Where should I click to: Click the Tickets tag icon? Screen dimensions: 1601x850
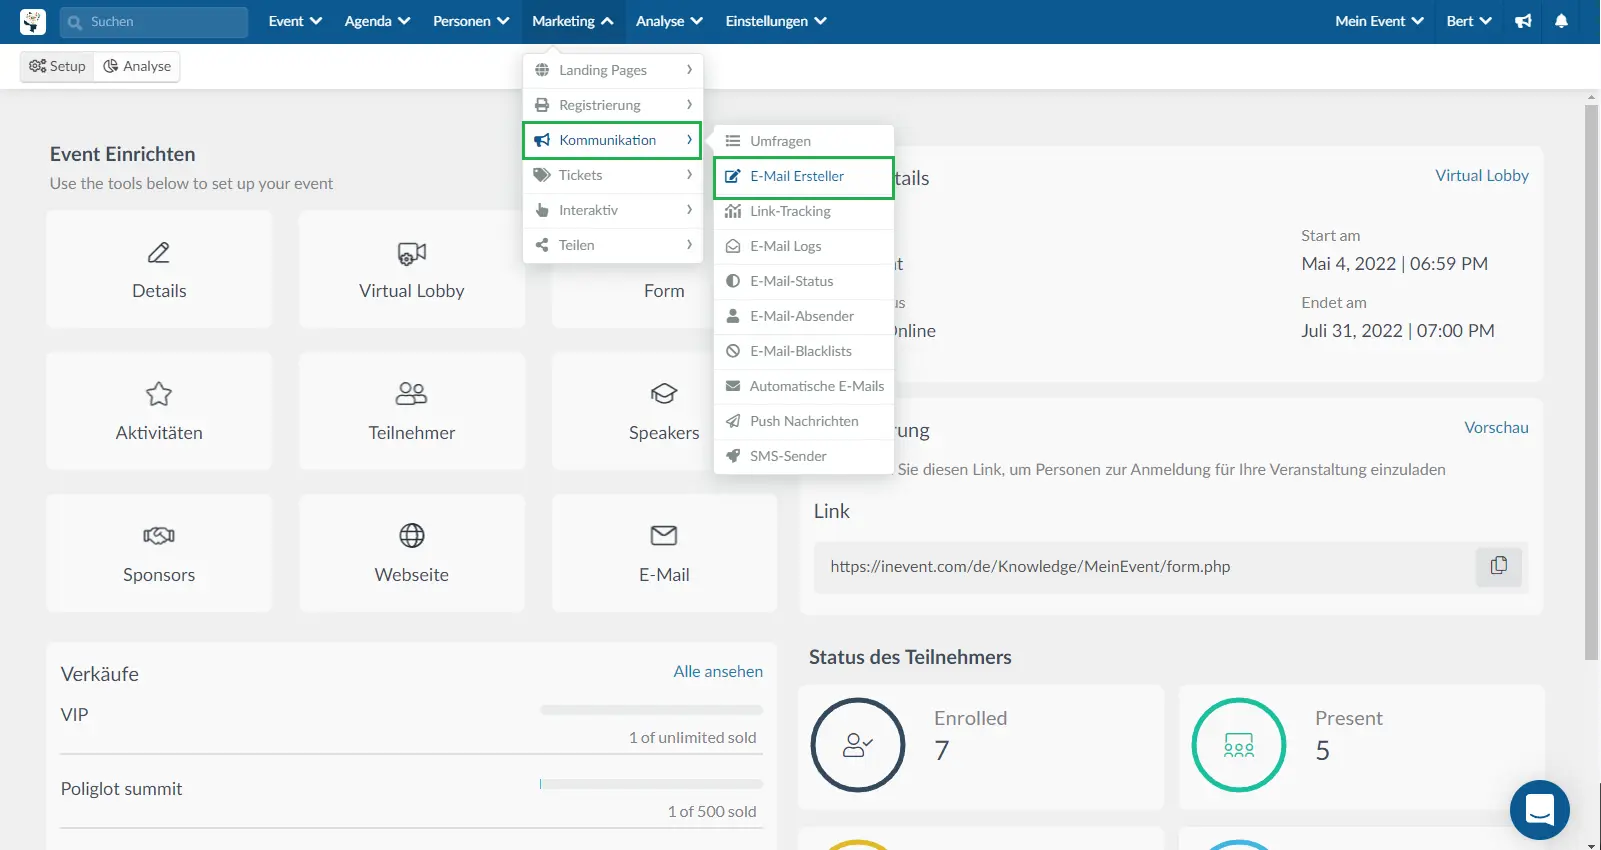(542, 175)
